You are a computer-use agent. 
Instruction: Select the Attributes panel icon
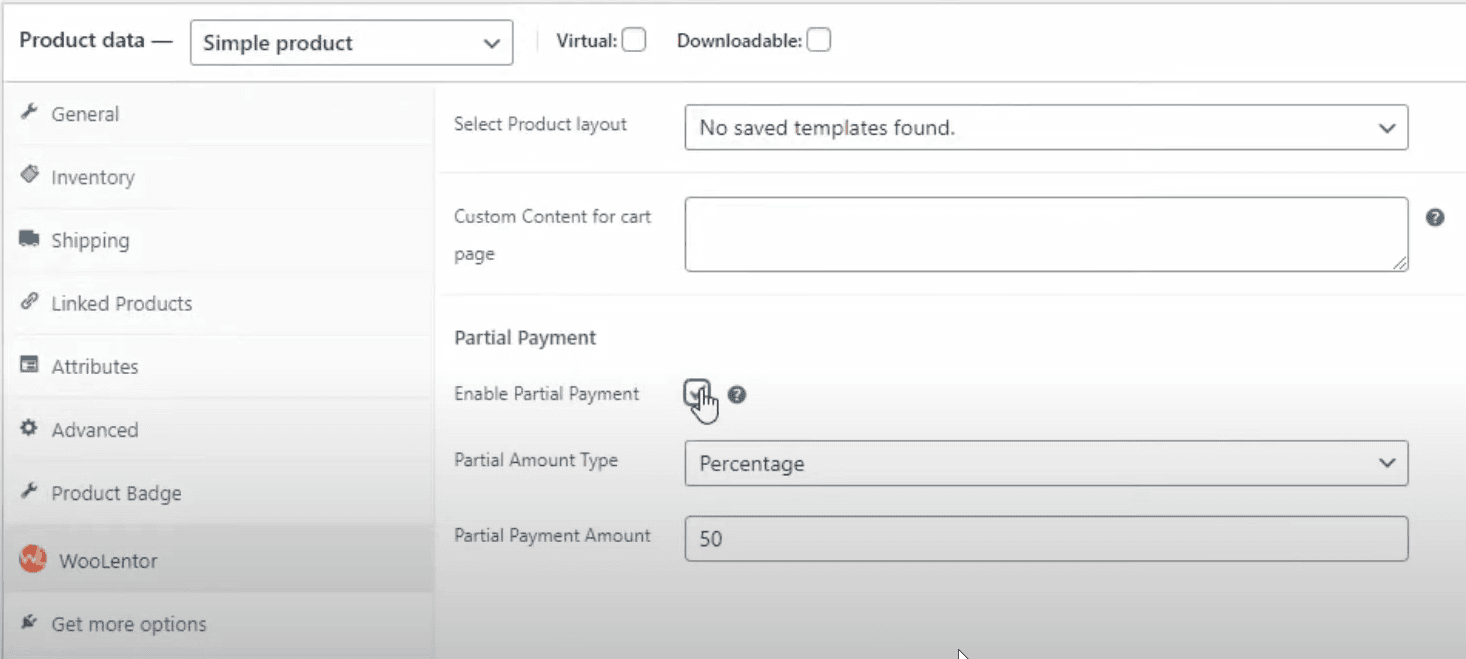31,365
